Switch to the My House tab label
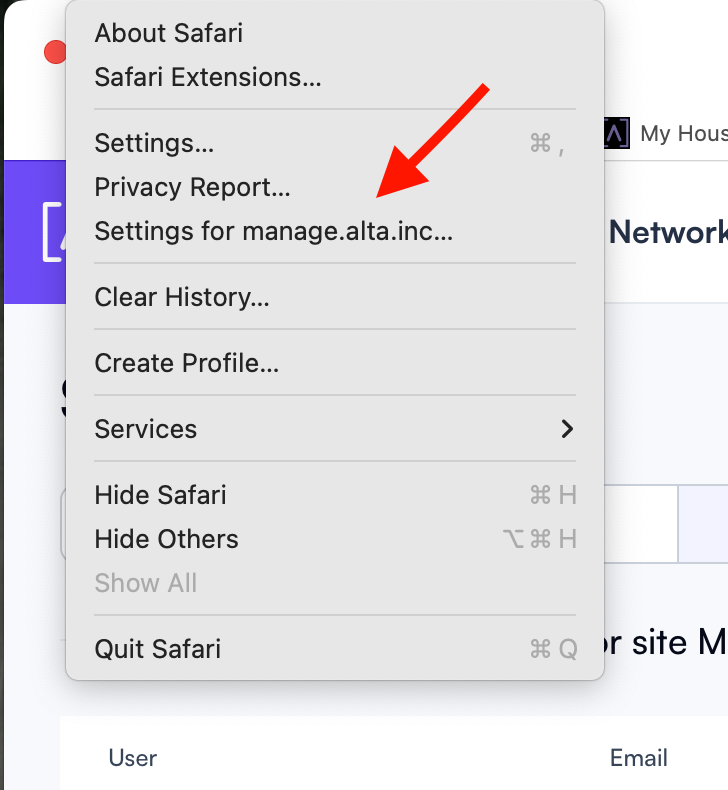This screenshot has height=790, width=728. click(684, 134)
